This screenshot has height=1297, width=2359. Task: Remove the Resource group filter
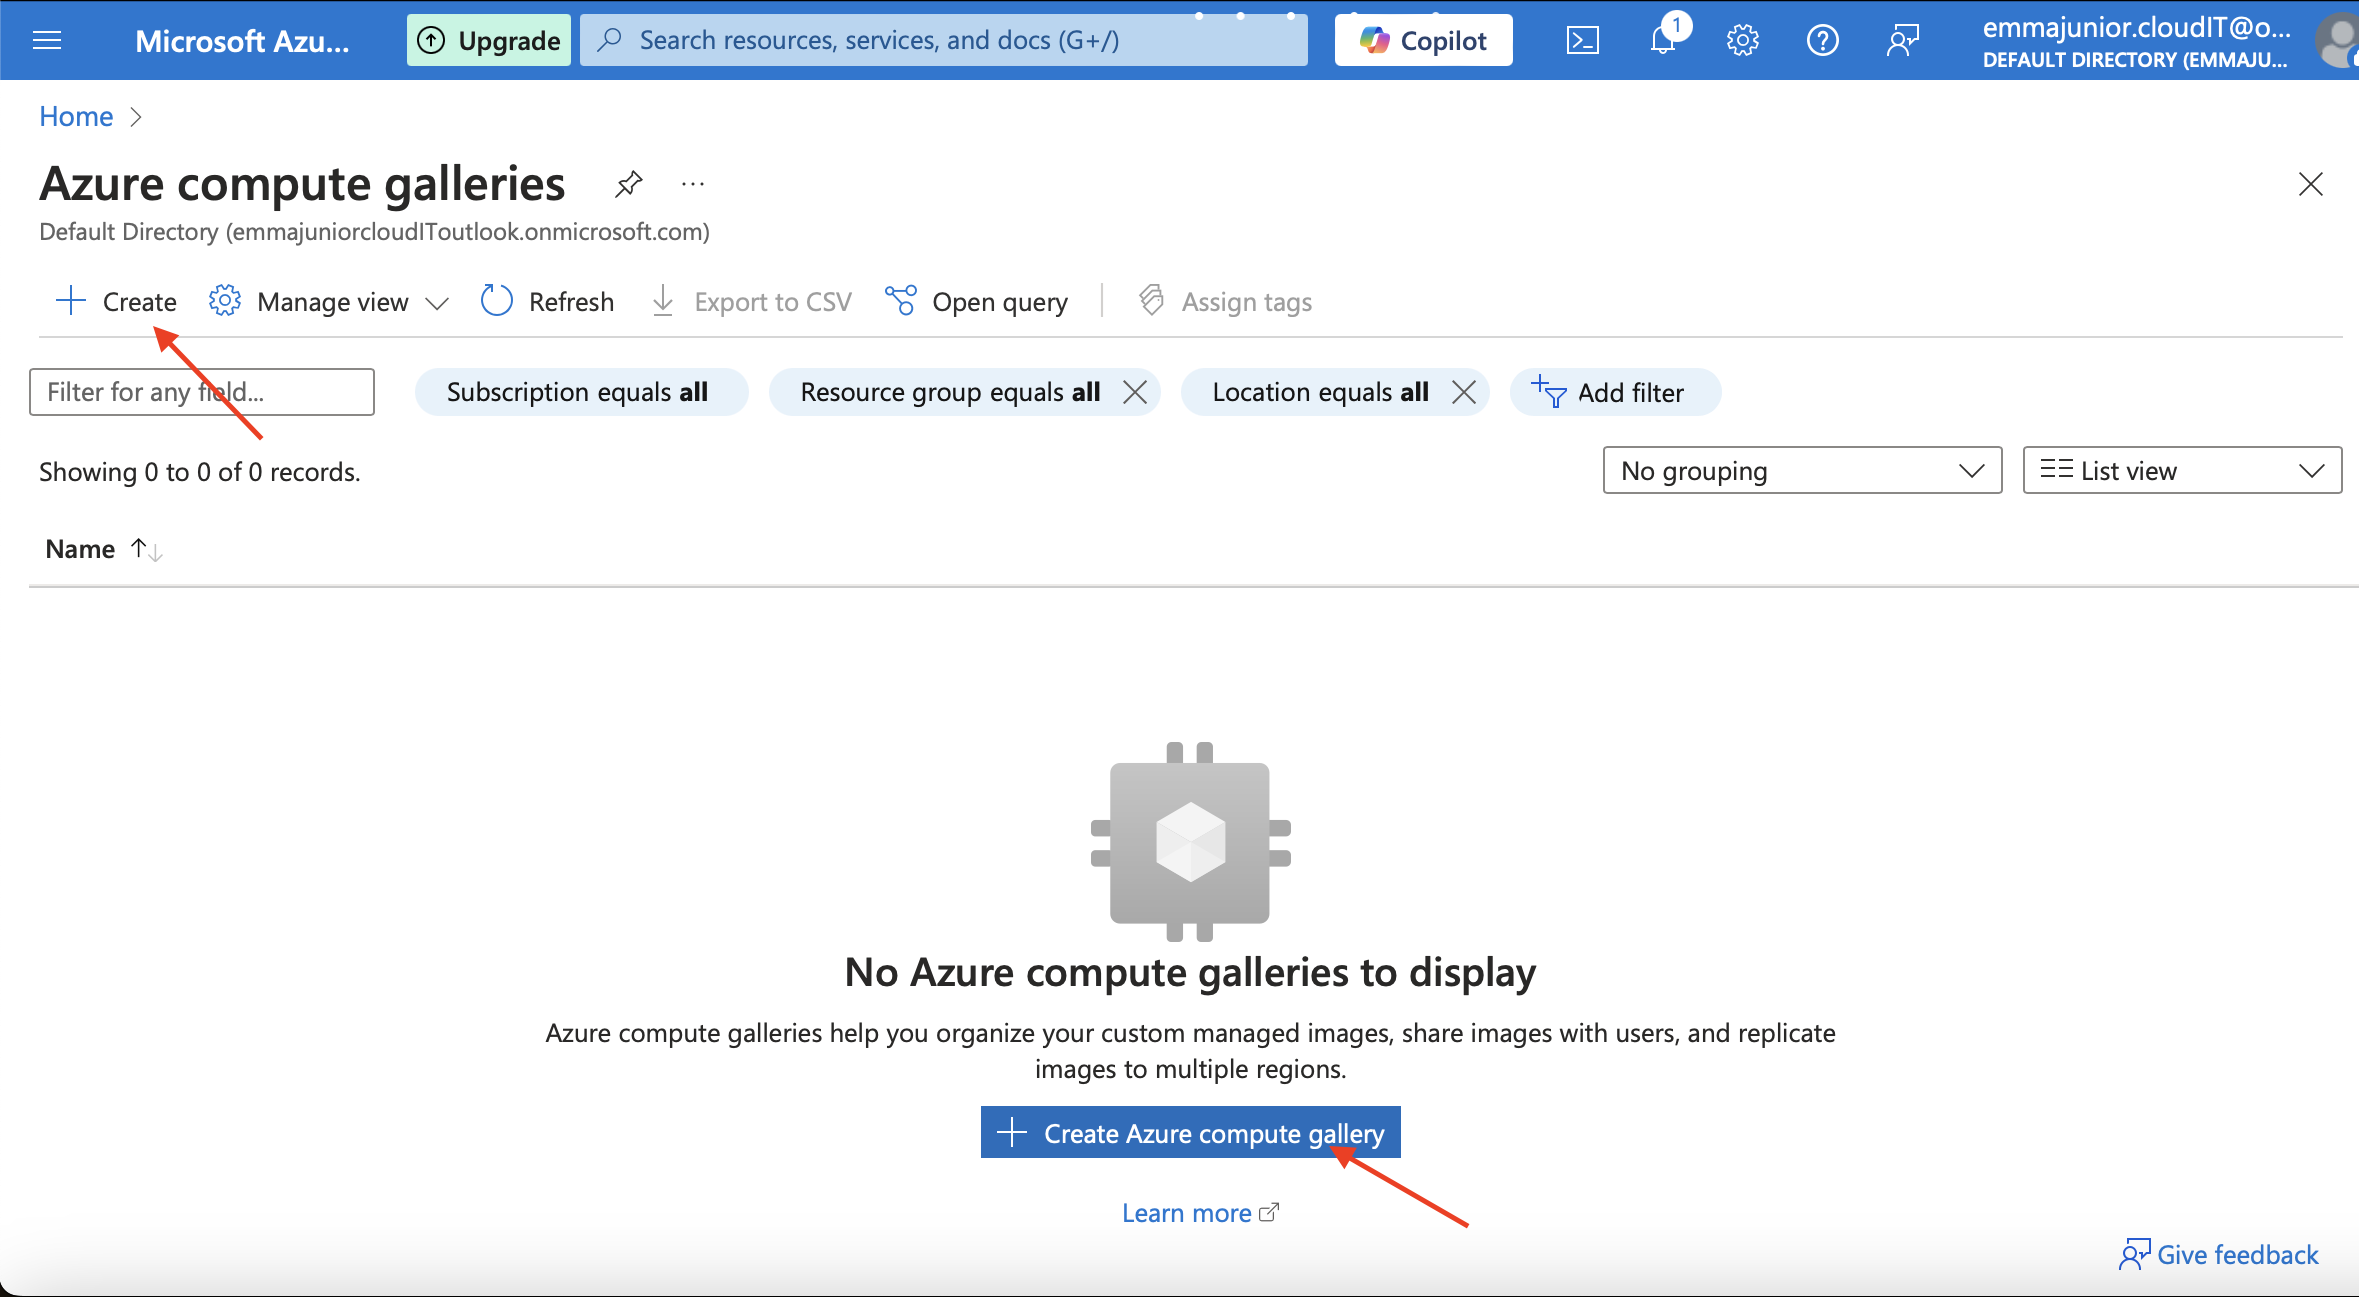click(x=1134, y=392)
